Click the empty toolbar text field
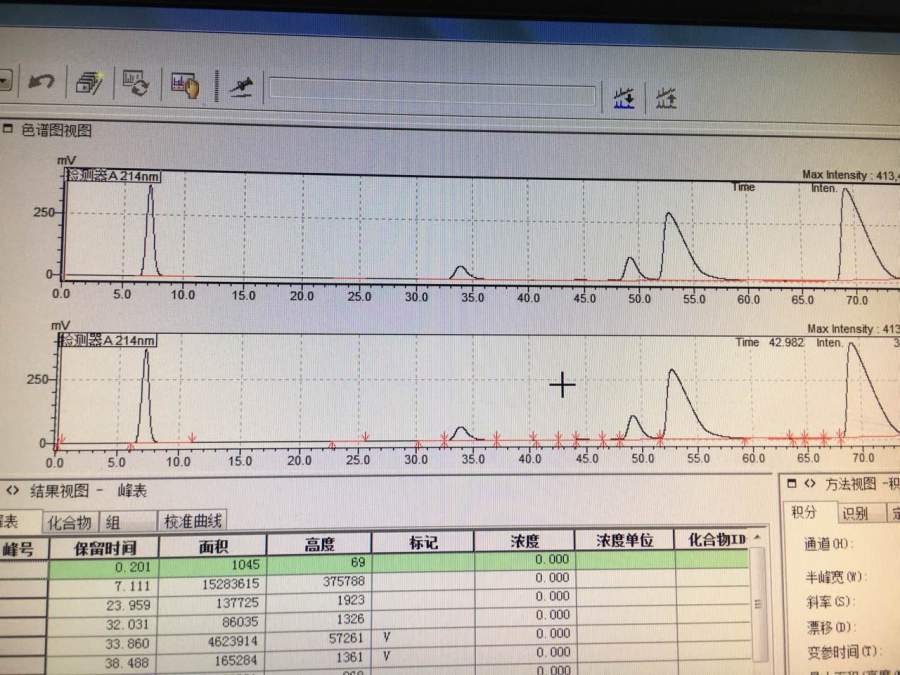This screenshot has width=900, height=675. pyautogui.click(x=432, y=93)
